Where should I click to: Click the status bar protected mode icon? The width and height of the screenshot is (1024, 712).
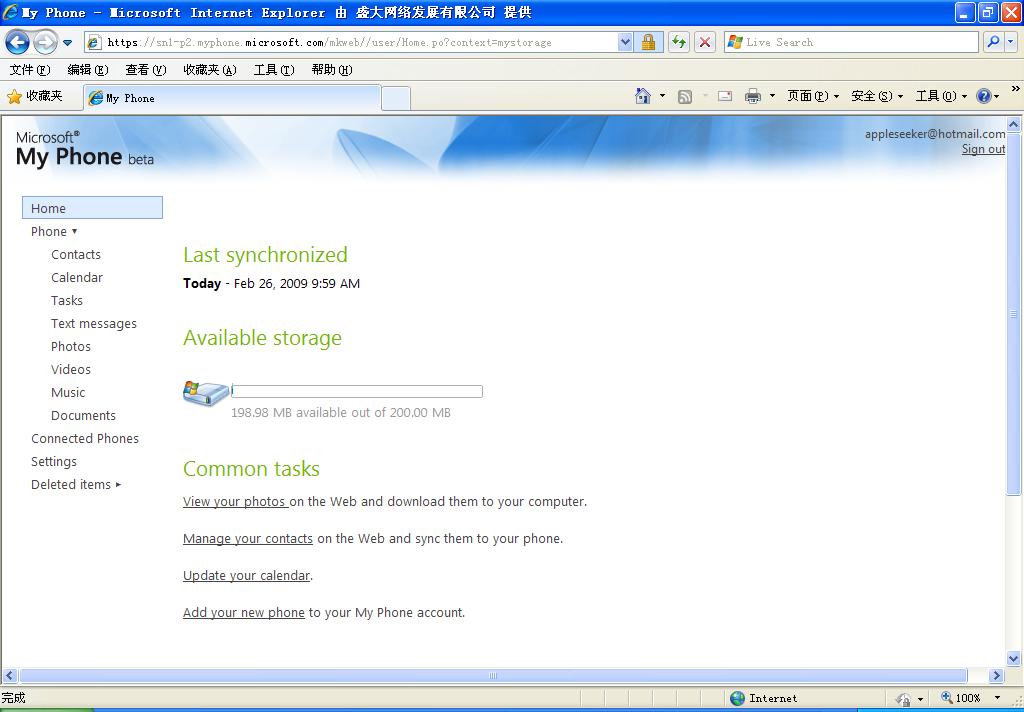tap(904, 699)
